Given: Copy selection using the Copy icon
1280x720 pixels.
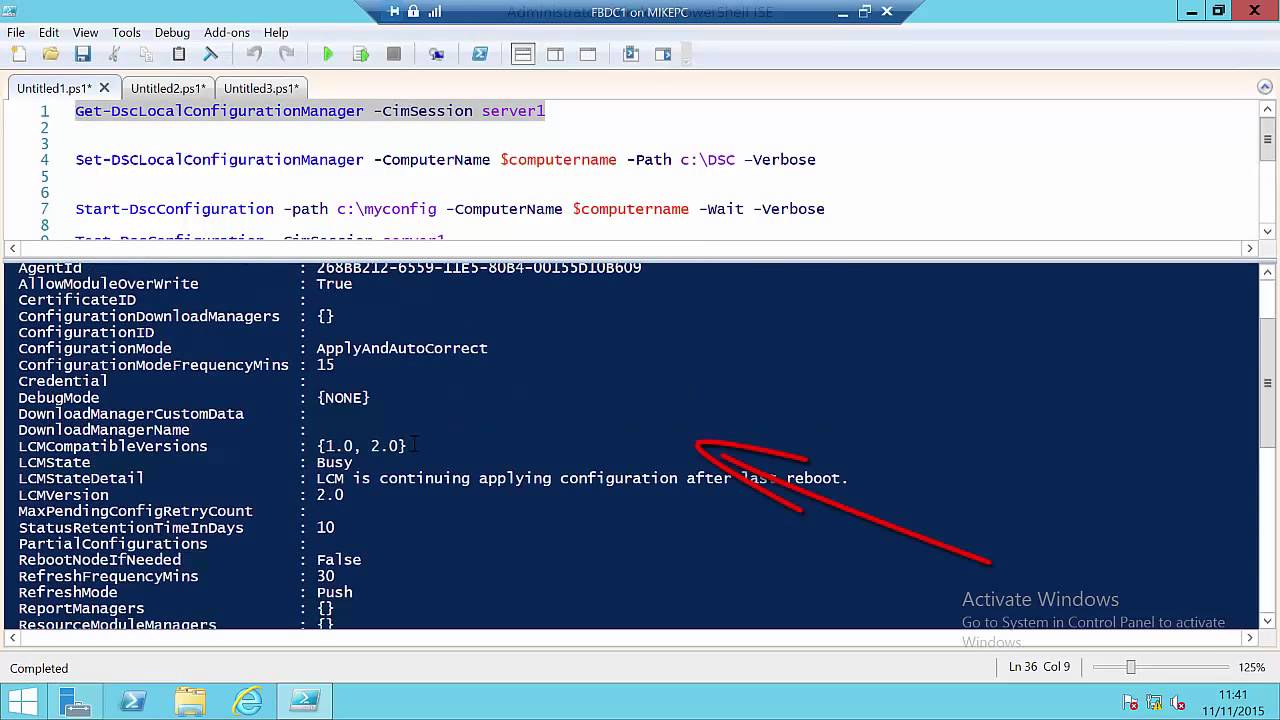Looking at the screenshot, I should 146,54.
